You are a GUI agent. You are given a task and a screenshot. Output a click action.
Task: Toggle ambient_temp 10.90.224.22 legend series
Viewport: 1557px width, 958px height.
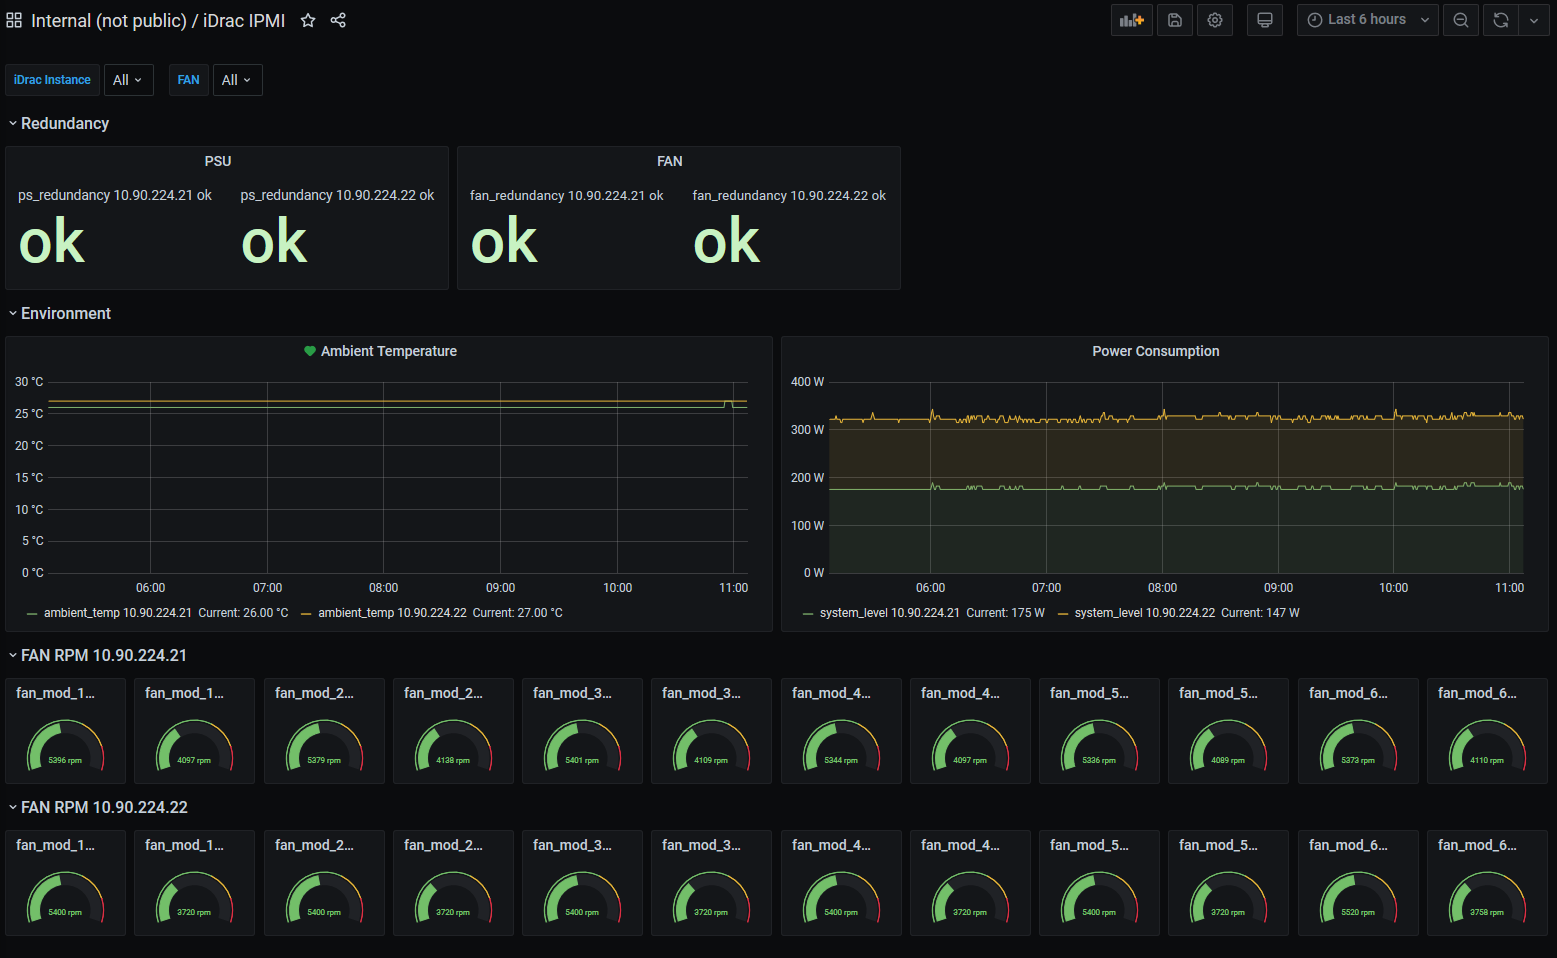click(392, 613)
